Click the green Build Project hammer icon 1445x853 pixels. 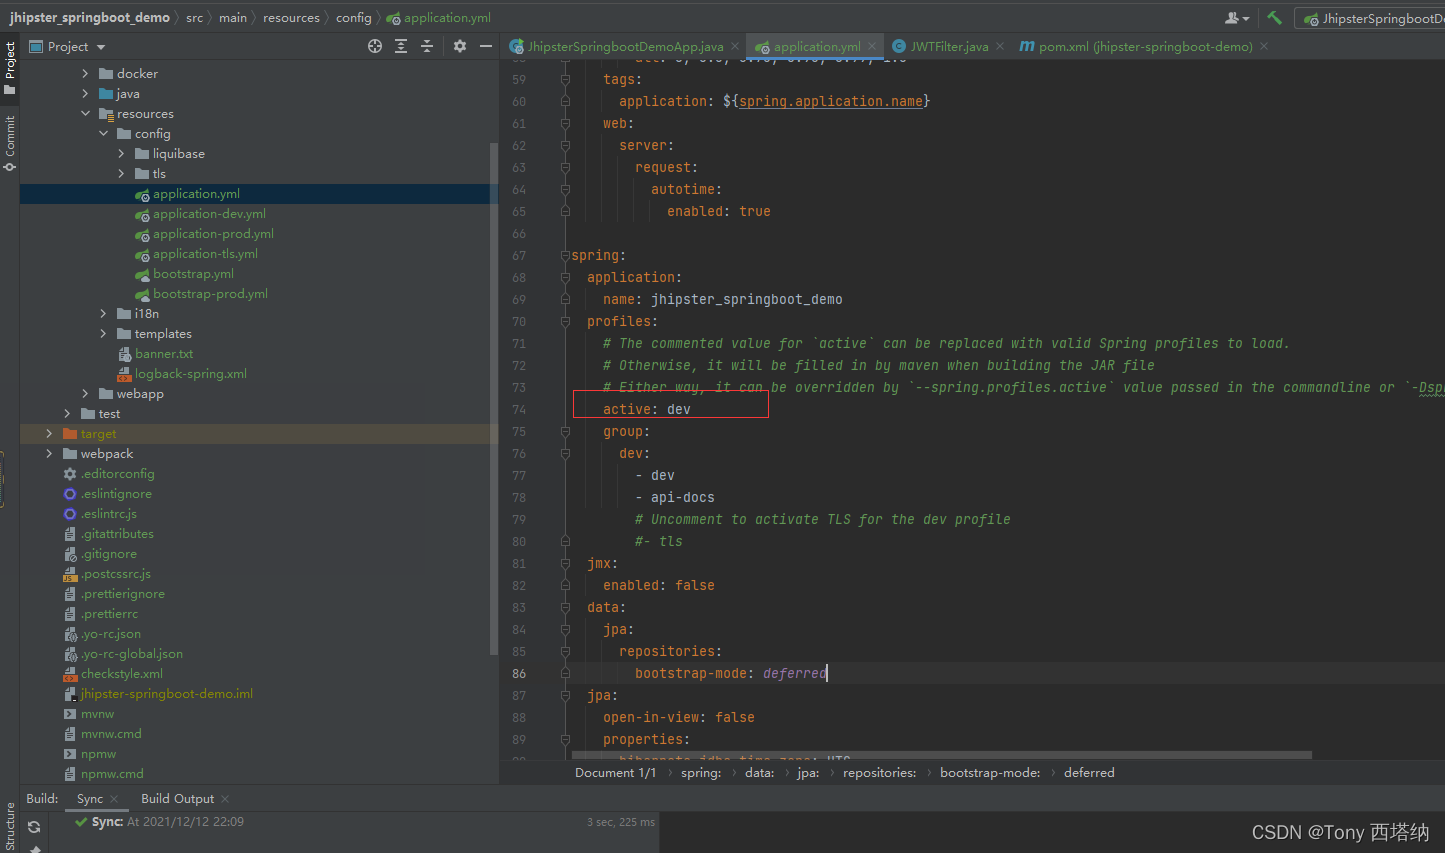[x=1274, y=18]
